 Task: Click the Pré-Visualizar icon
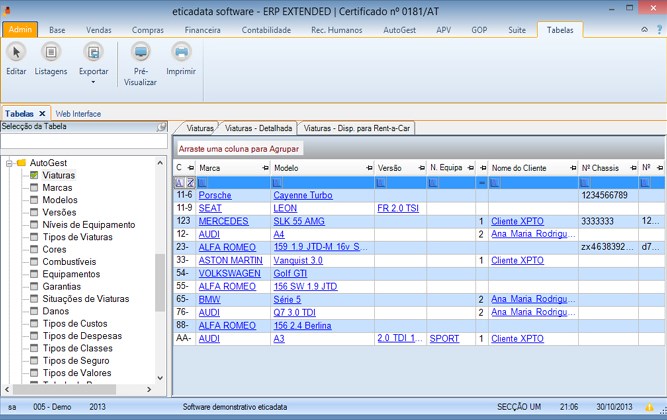[x=139, y=53]
